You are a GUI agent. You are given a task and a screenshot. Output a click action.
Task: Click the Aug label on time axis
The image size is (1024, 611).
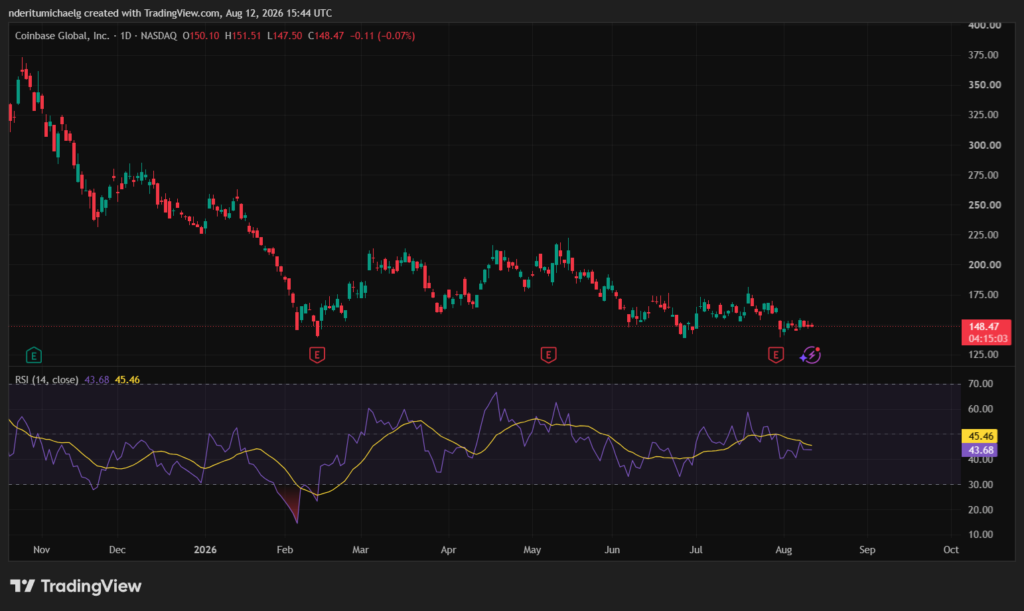(x=784, y=550)
